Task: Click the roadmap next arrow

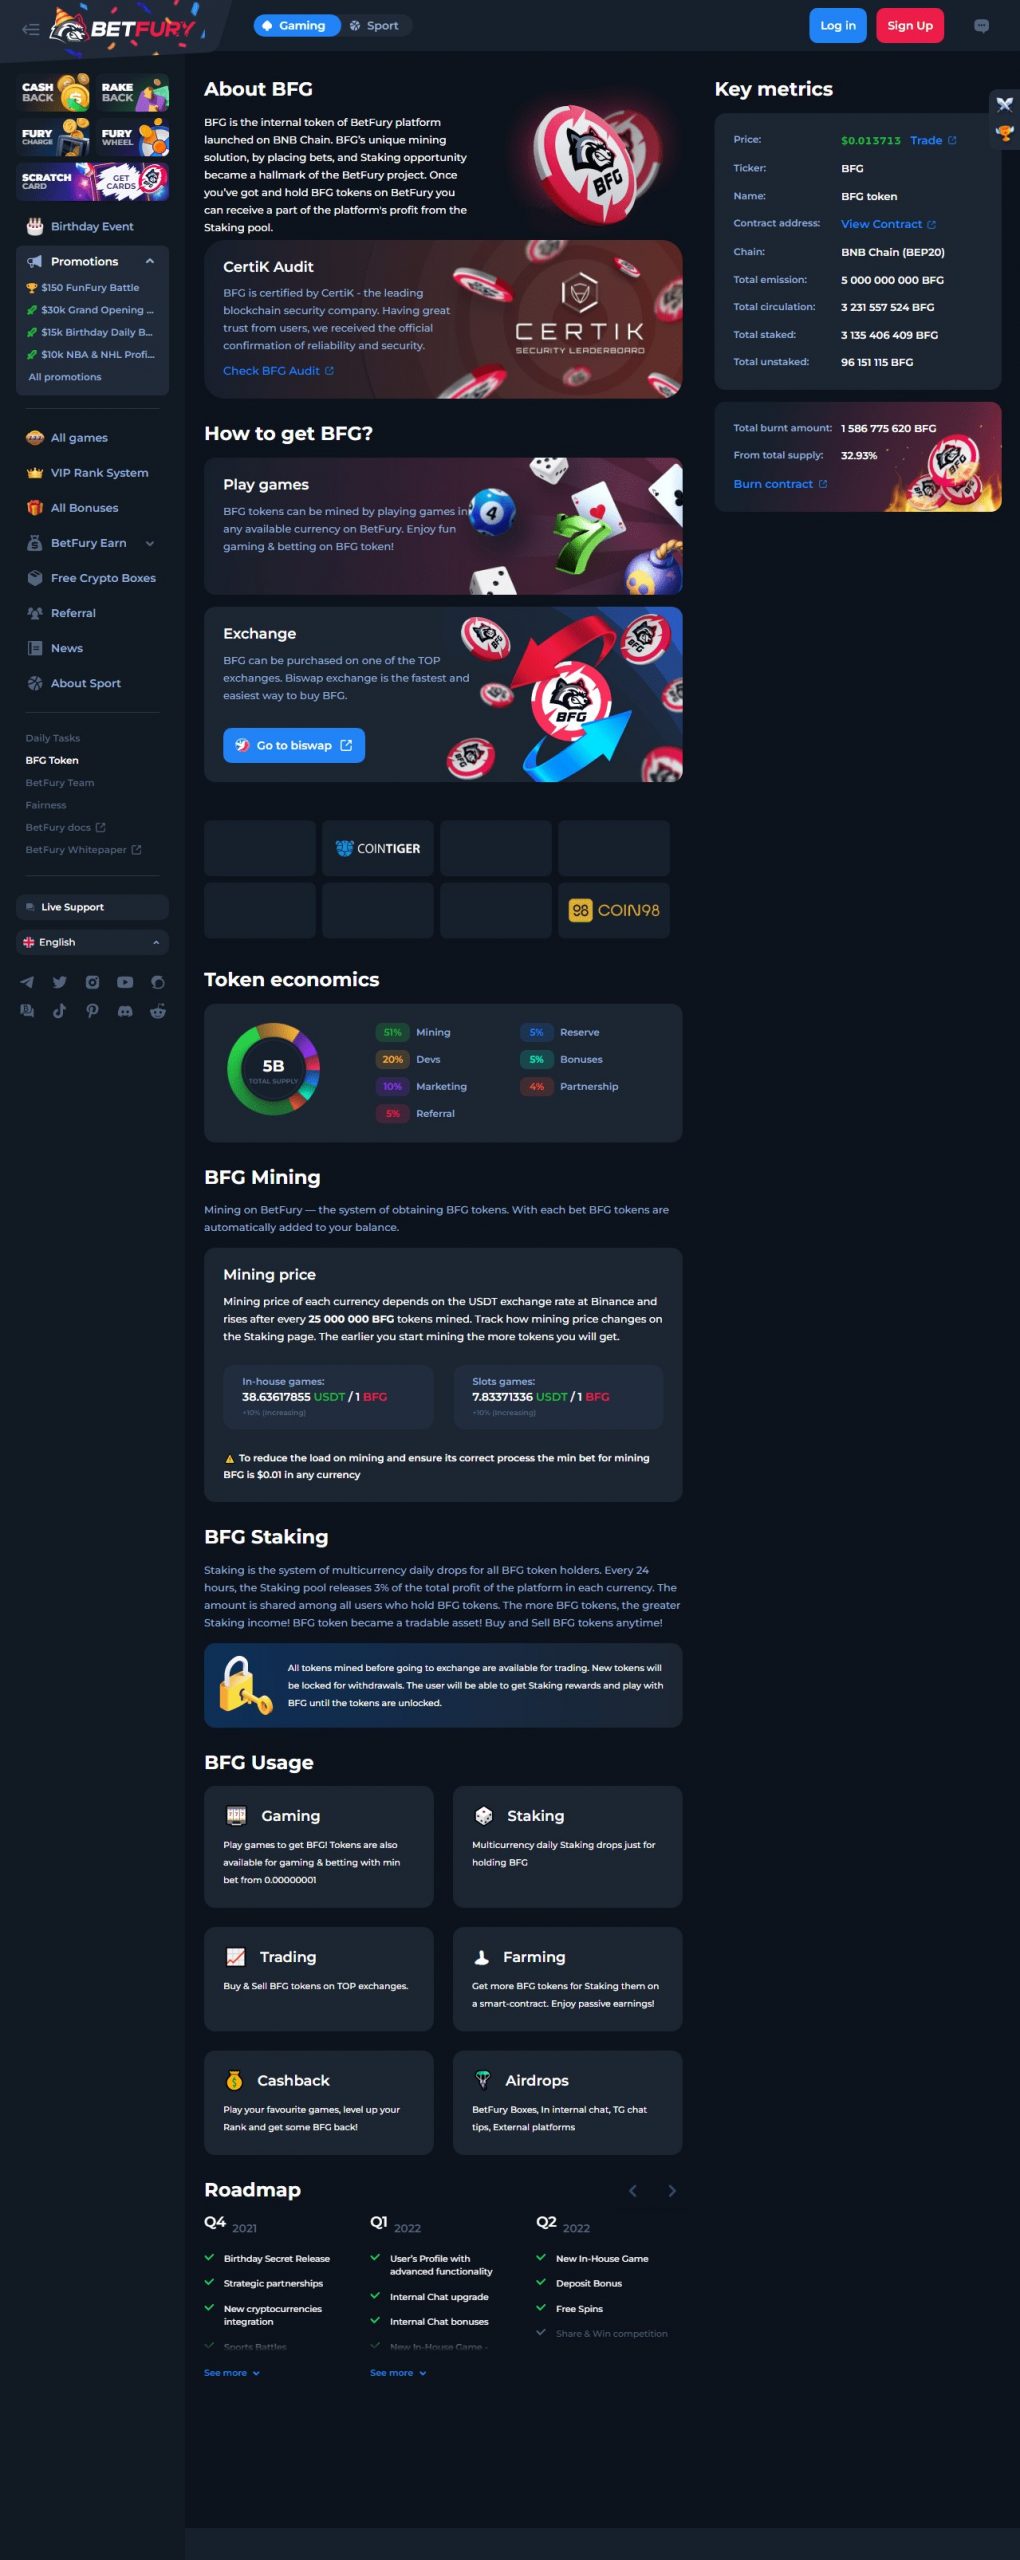Action: 671,2190
